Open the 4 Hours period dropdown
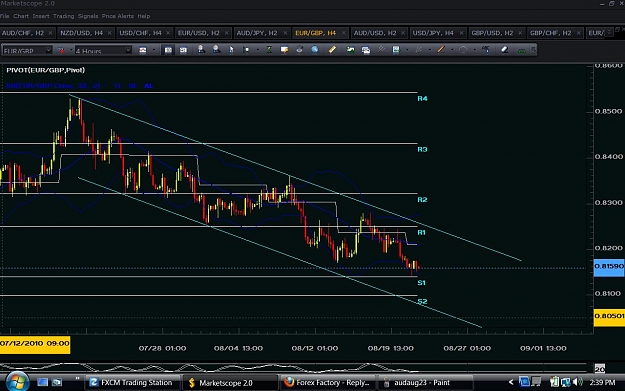 [x=128, y=50]
